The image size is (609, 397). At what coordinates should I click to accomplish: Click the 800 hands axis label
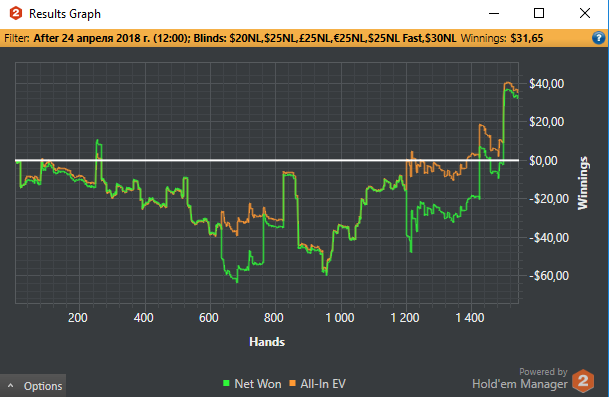coord(274,318)
